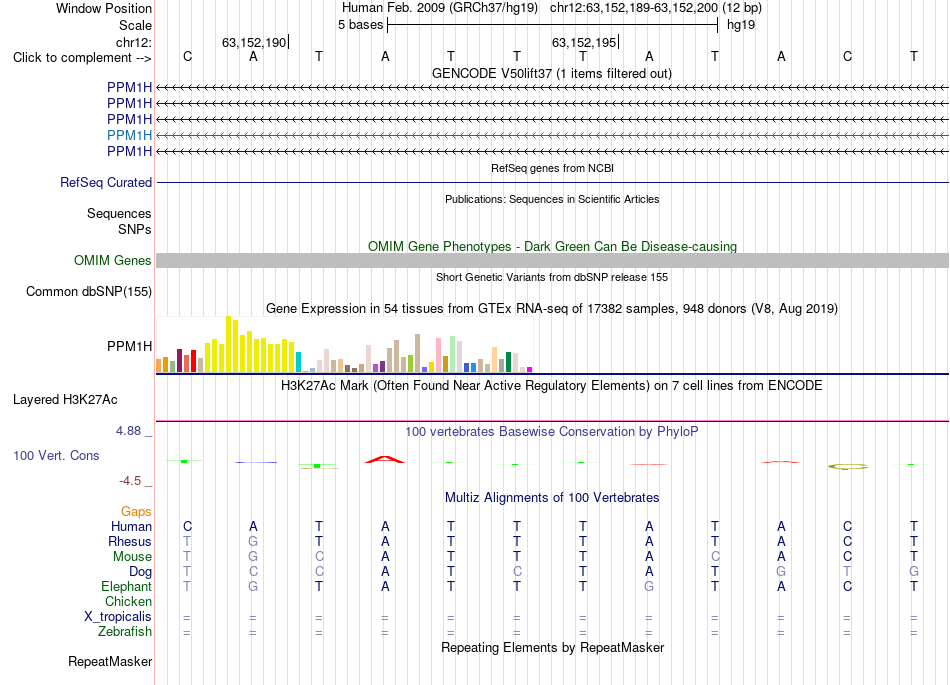Viewport: 950px width, 685px height.
Task: Click the RefSeq Curated label
Action: pyautogui.click(x=106, y=182)
